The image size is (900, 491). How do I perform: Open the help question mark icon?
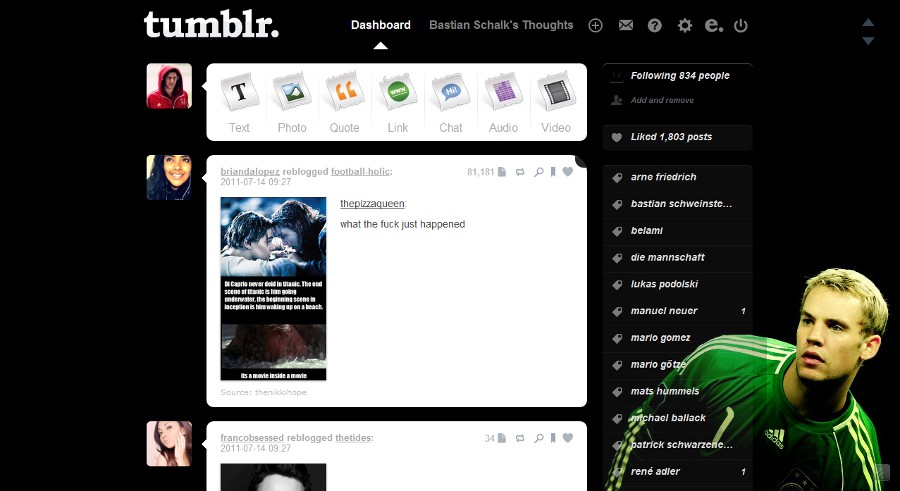click(x=655, y=25)
